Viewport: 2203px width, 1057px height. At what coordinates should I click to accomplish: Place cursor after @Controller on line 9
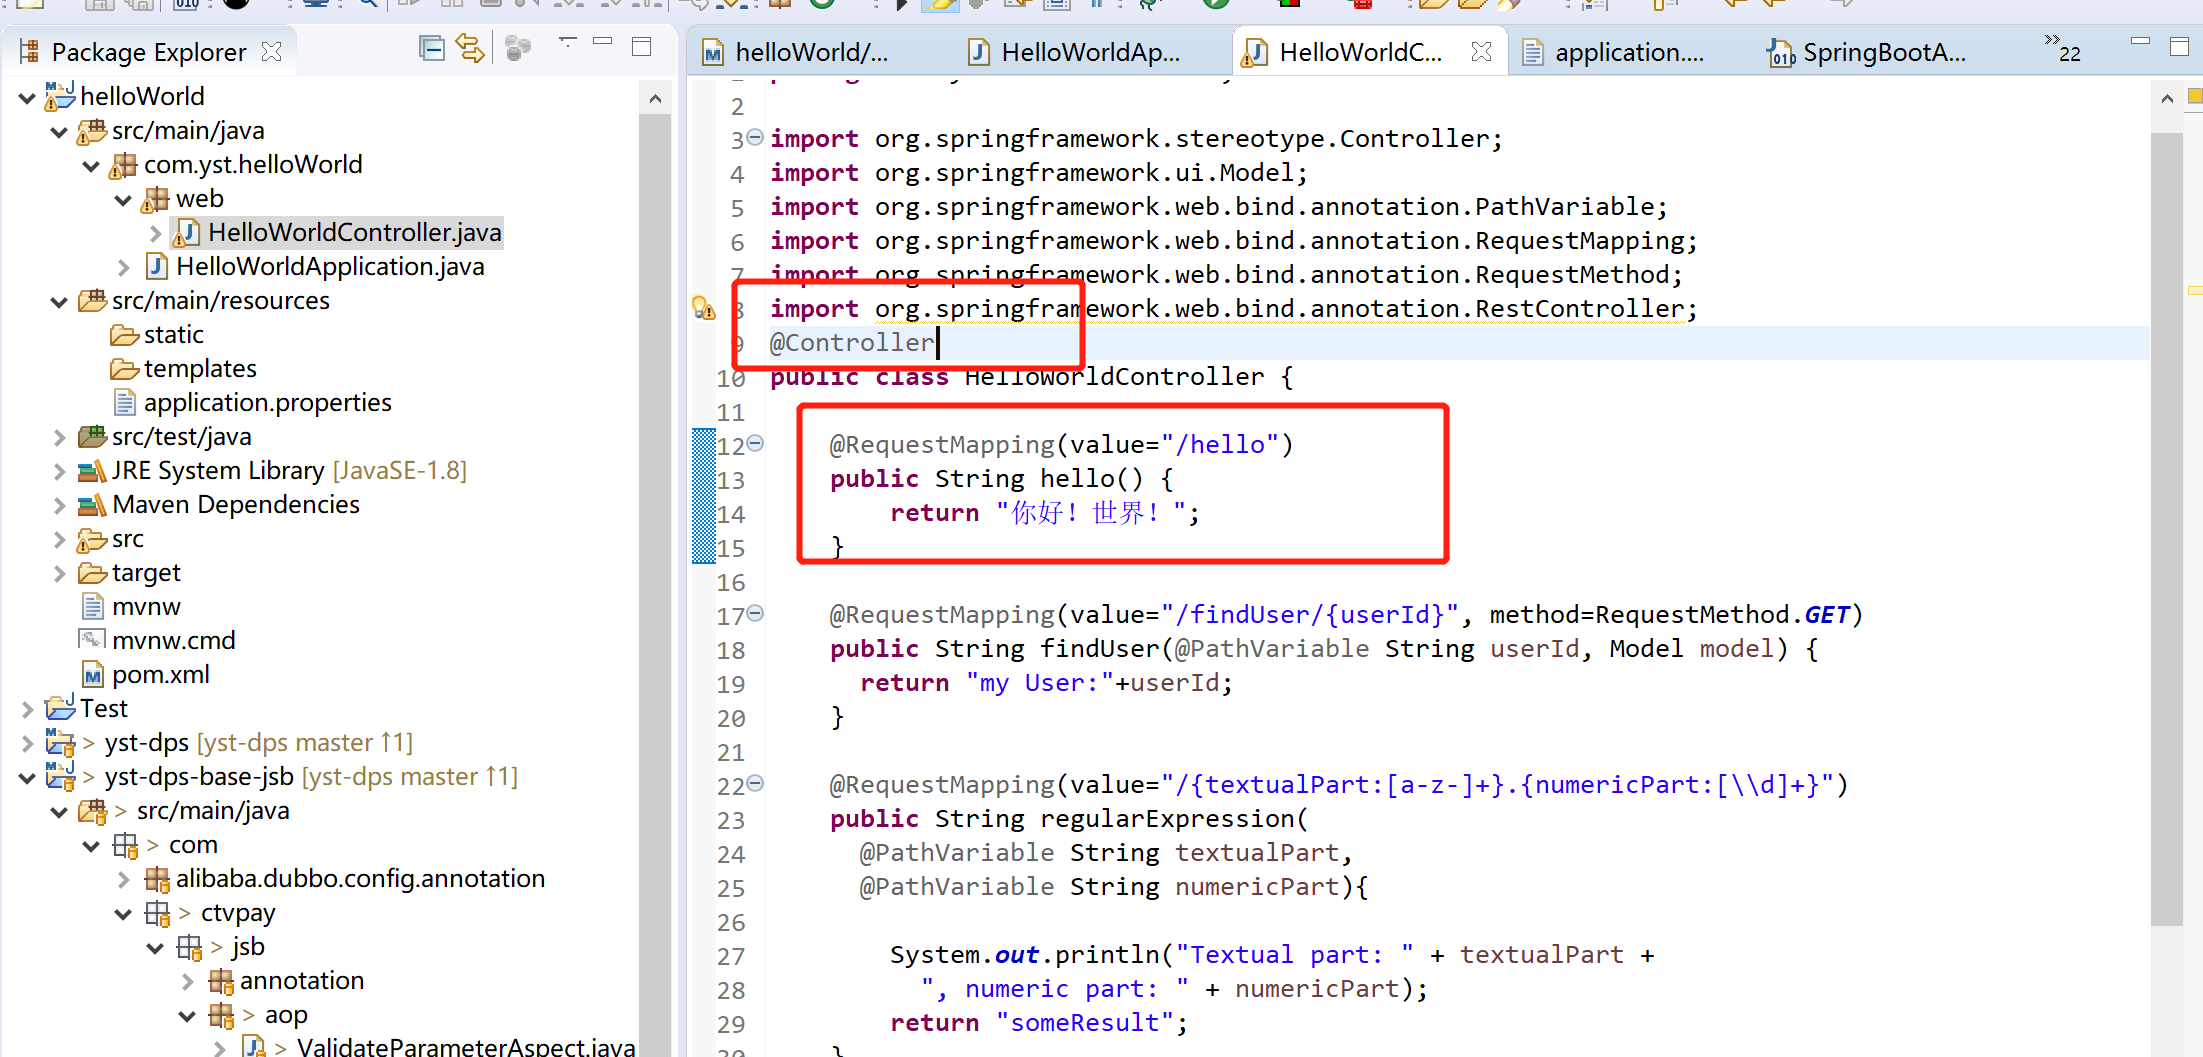937,343
